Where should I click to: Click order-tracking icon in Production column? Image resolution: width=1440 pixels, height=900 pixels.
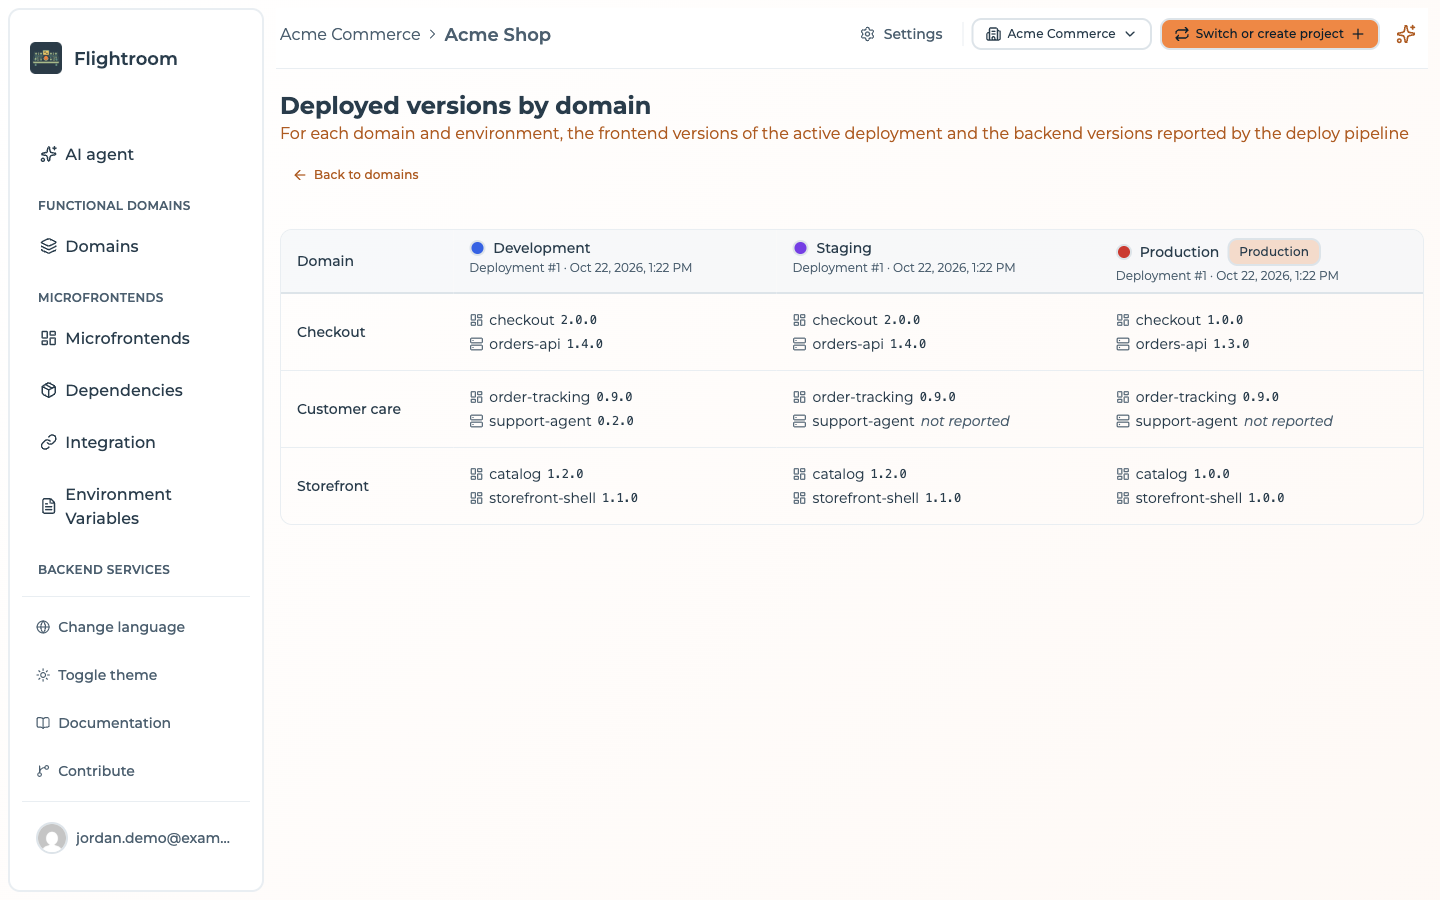[1122, 397]
